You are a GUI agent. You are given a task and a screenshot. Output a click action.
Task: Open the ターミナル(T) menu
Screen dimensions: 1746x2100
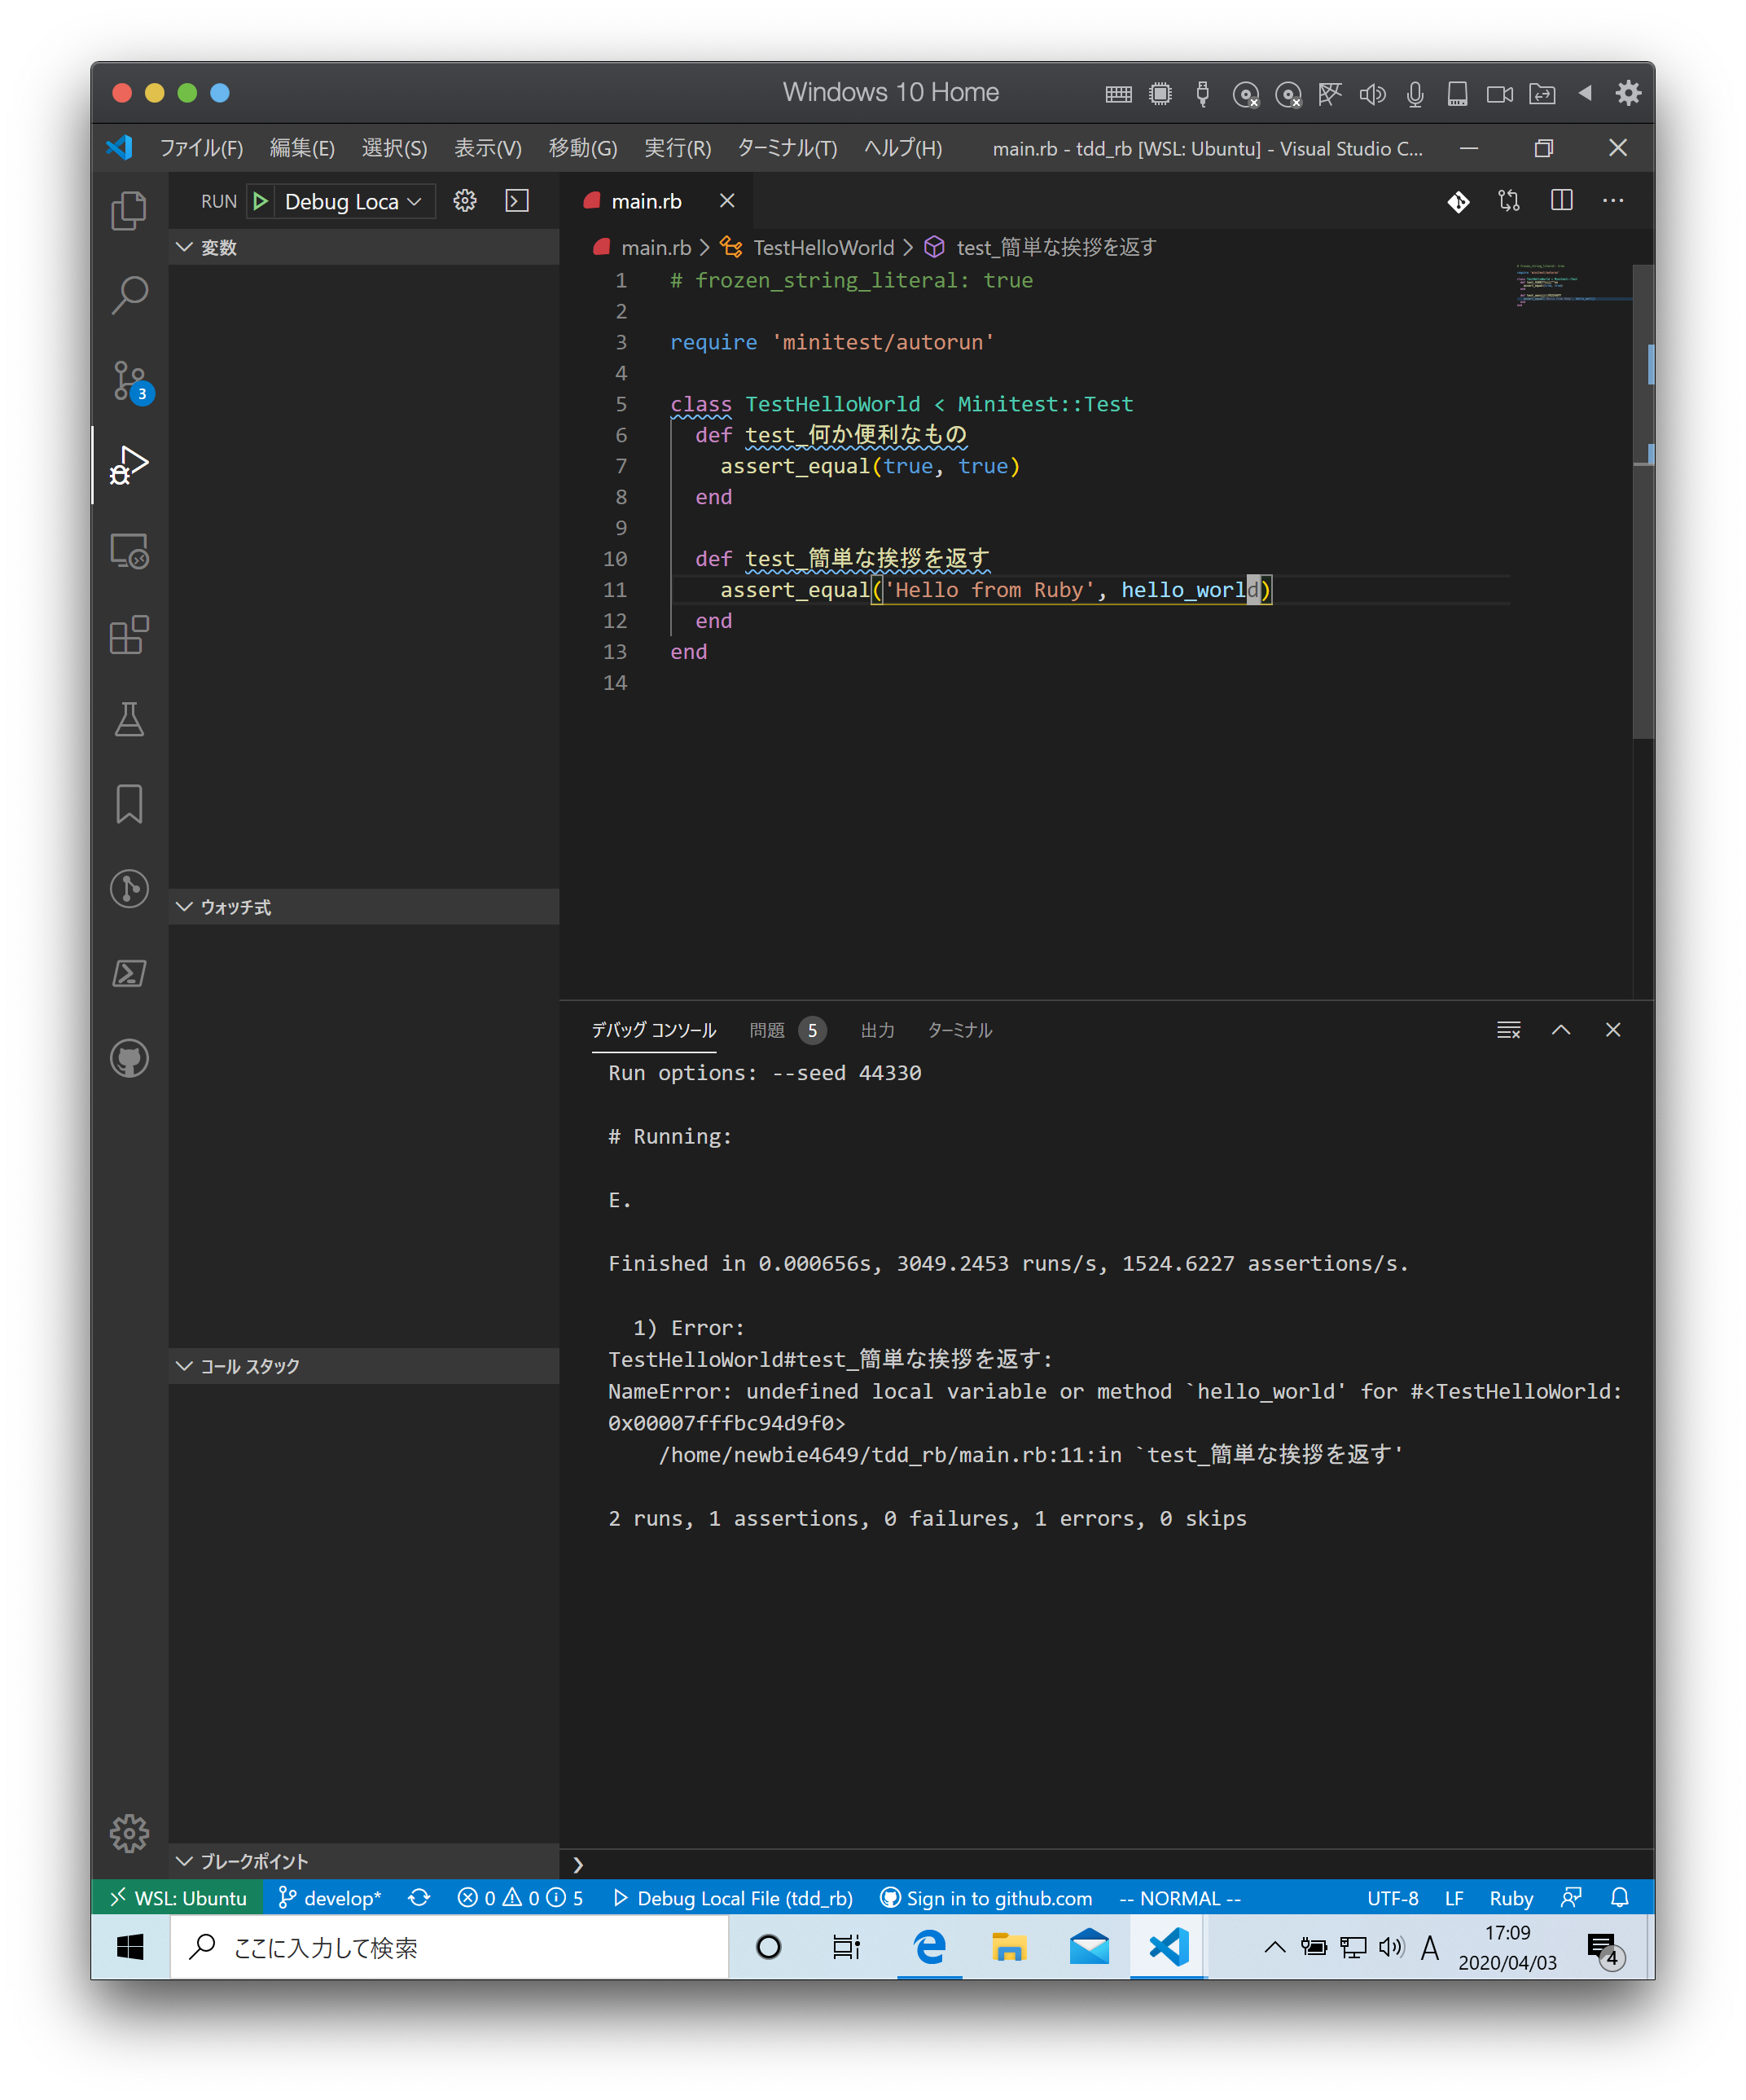pyautogui.click(x=786, y=148)
